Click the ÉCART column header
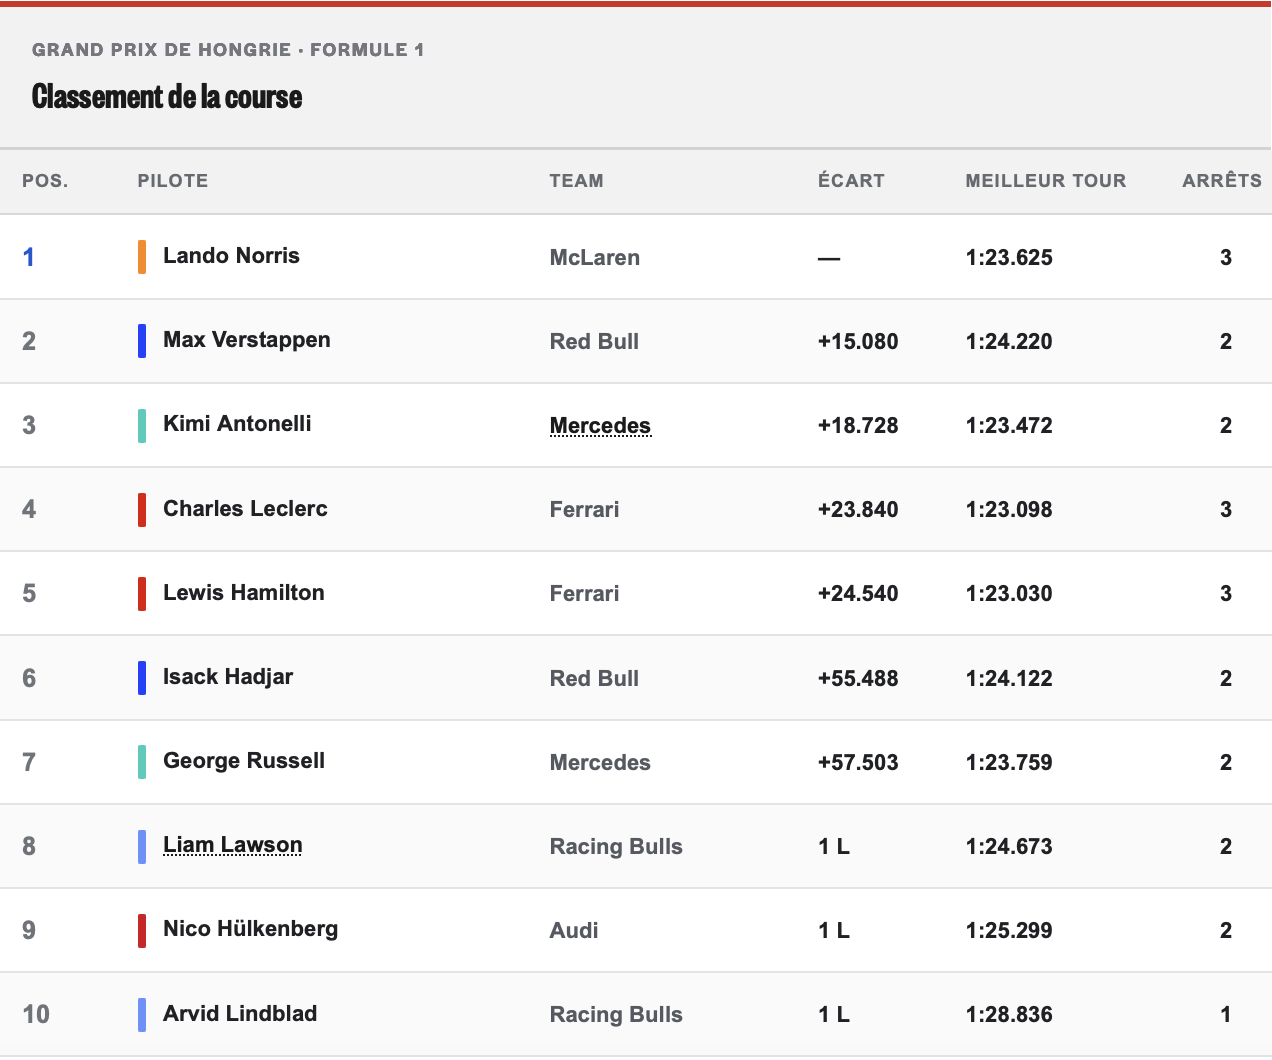The width and height of the screenshot is (1272, 1060). [x=851, y=180]
